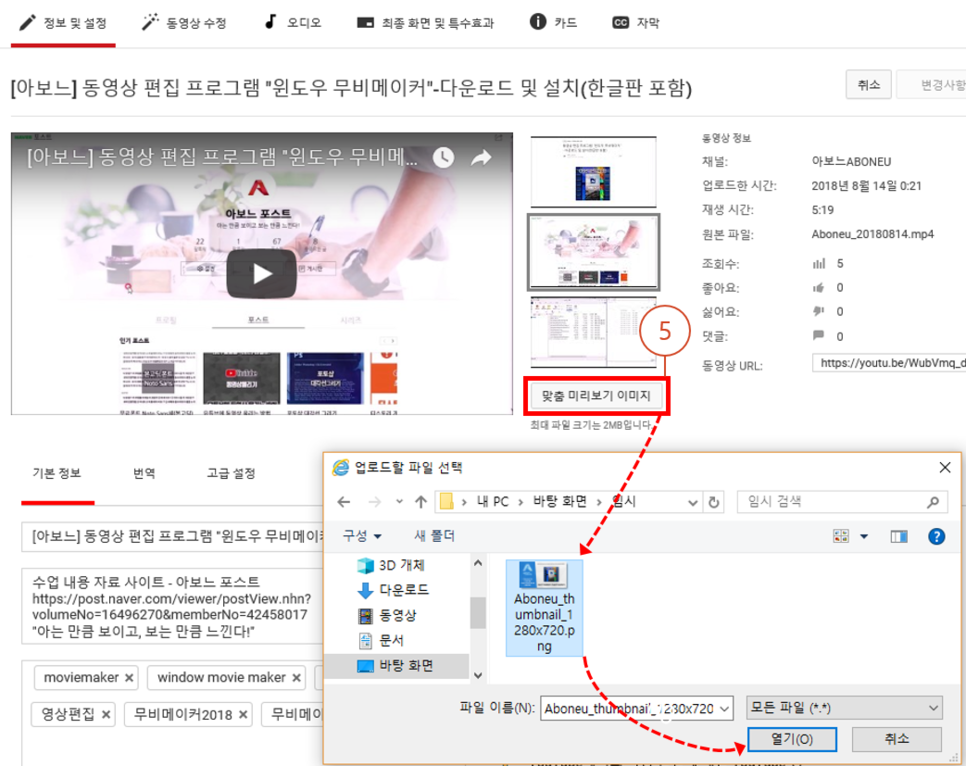Open the 오디오 tab

[x=293, y=23]
